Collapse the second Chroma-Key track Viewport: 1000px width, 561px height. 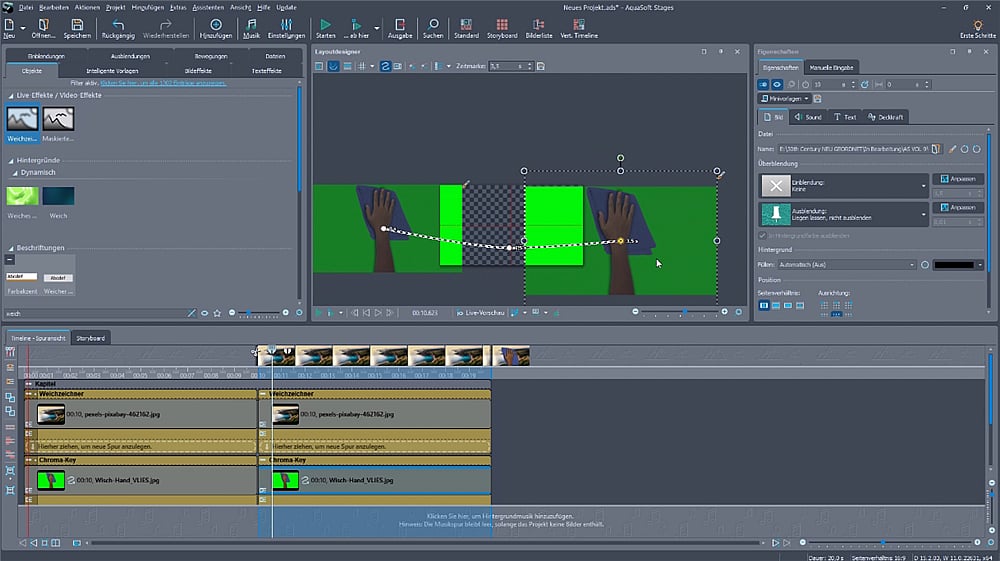click(264, 460)
